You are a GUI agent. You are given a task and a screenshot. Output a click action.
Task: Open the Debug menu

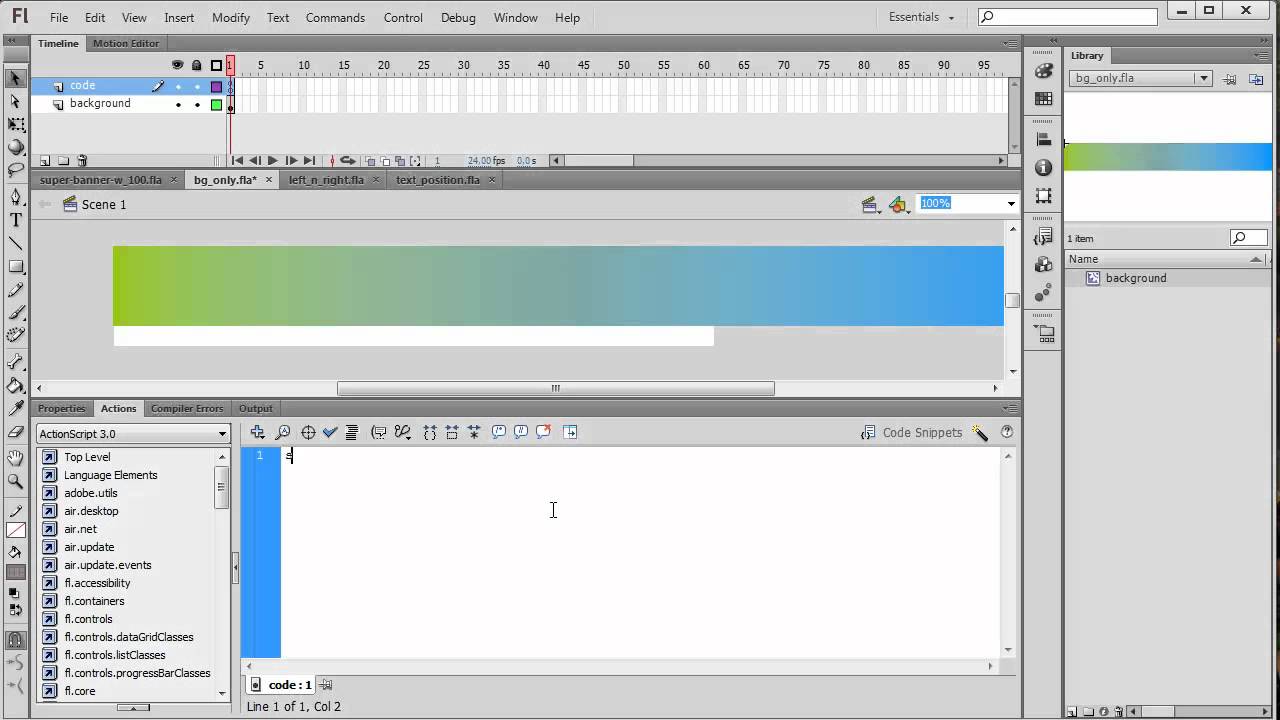point(458,17)
